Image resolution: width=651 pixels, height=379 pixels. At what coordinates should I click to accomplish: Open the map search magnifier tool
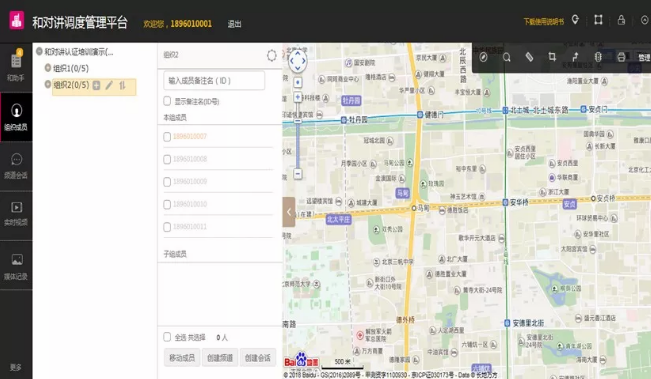[x=507, y=57]
